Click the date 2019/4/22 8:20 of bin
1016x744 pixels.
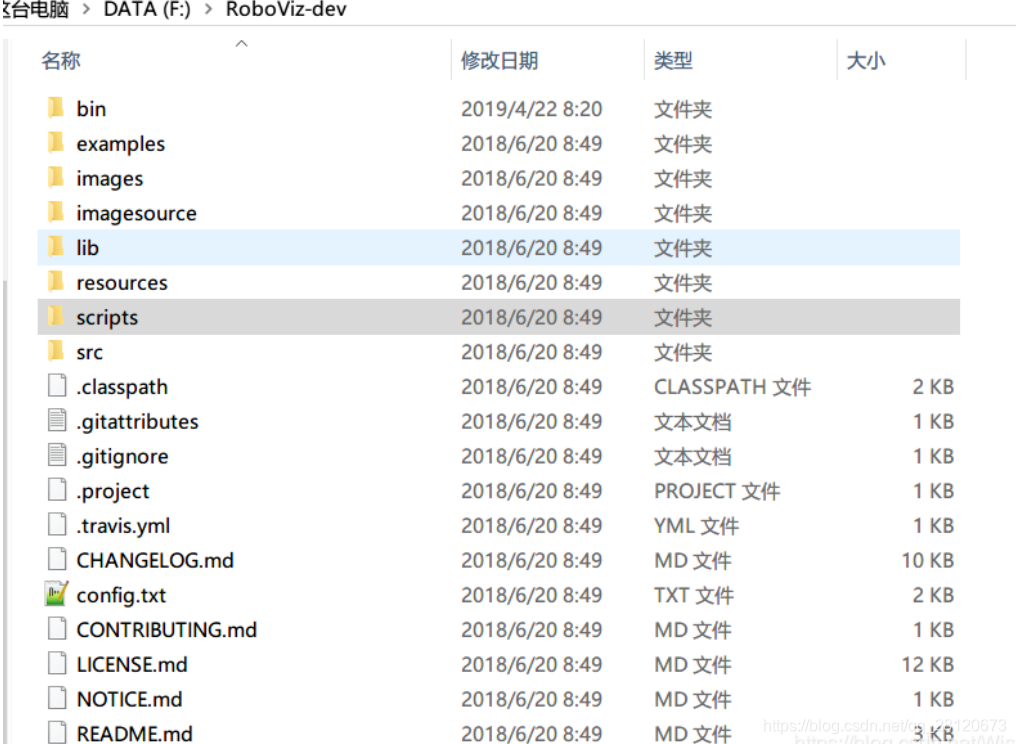point(531,108)
